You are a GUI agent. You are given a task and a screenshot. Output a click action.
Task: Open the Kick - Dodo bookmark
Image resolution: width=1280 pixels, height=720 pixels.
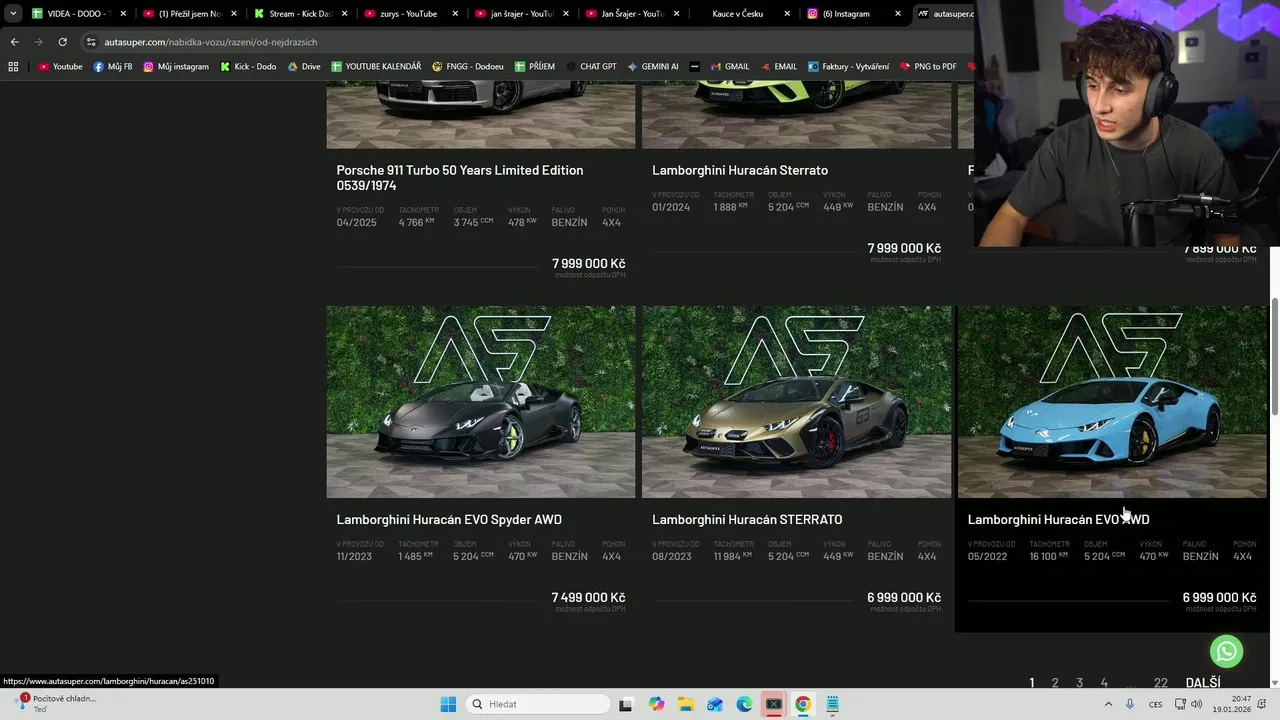(248, 67)
